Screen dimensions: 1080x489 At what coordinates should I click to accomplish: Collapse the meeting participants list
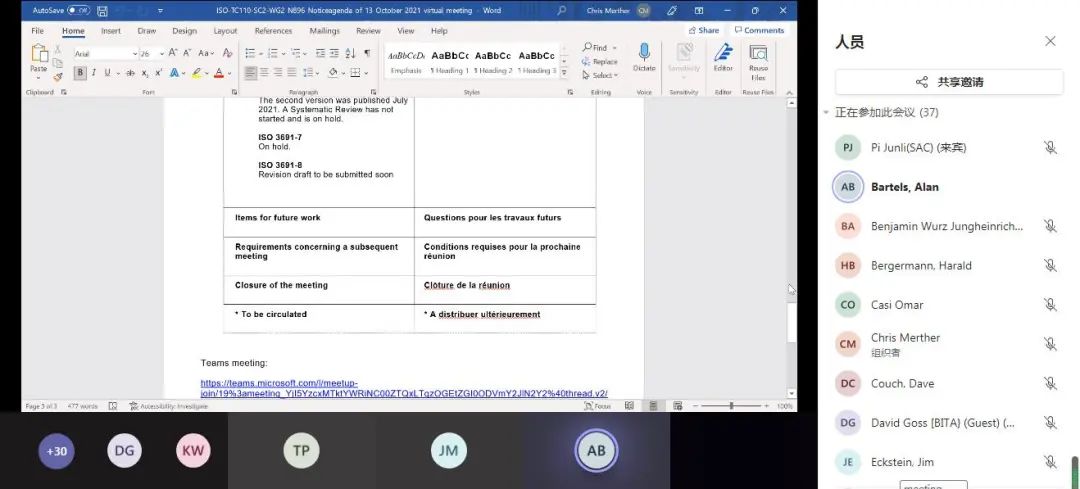click(x=826, y=113)
